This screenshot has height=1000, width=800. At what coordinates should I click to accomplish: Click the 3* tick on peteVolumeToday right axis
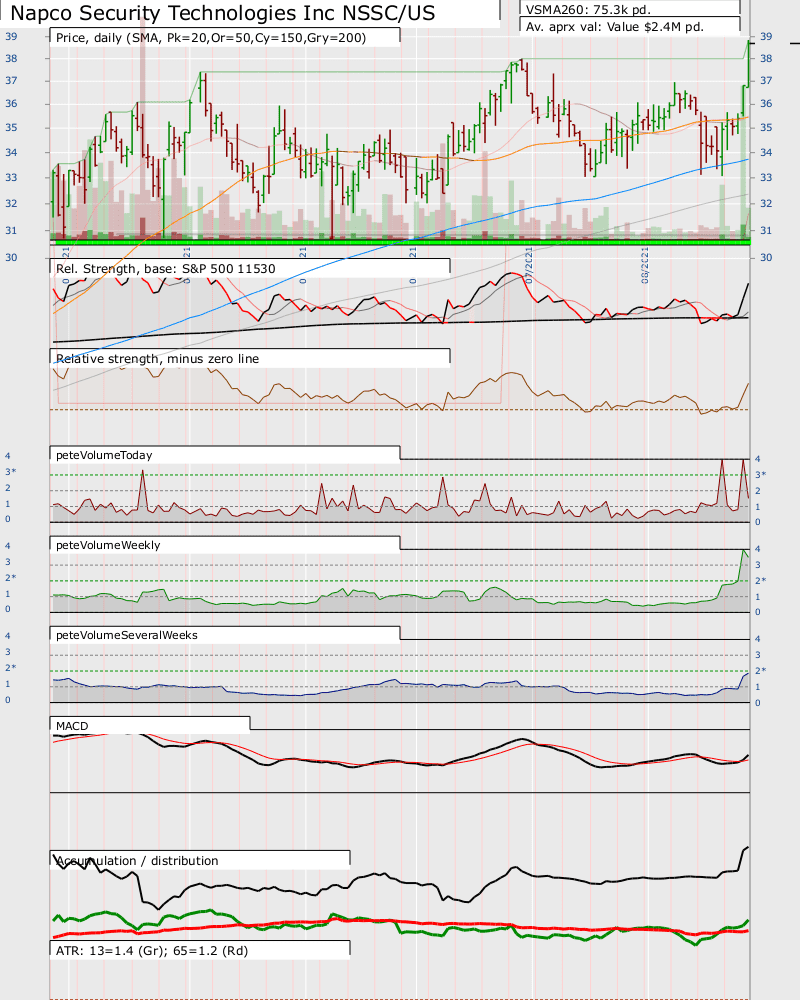click(x=760, y=474)
